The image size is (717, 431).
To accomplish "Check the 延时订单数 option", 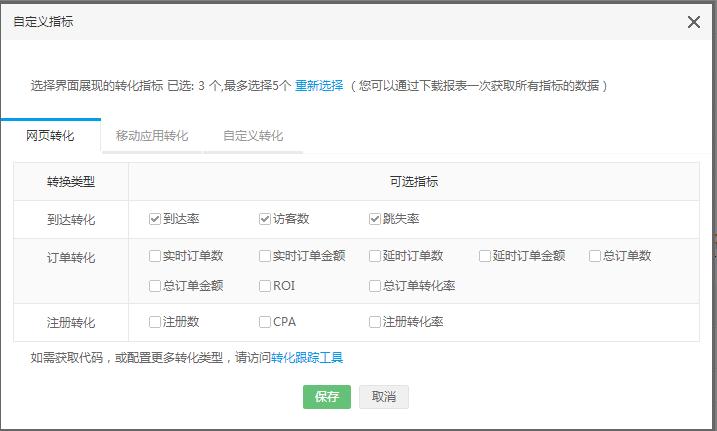I will pos(375,256).
